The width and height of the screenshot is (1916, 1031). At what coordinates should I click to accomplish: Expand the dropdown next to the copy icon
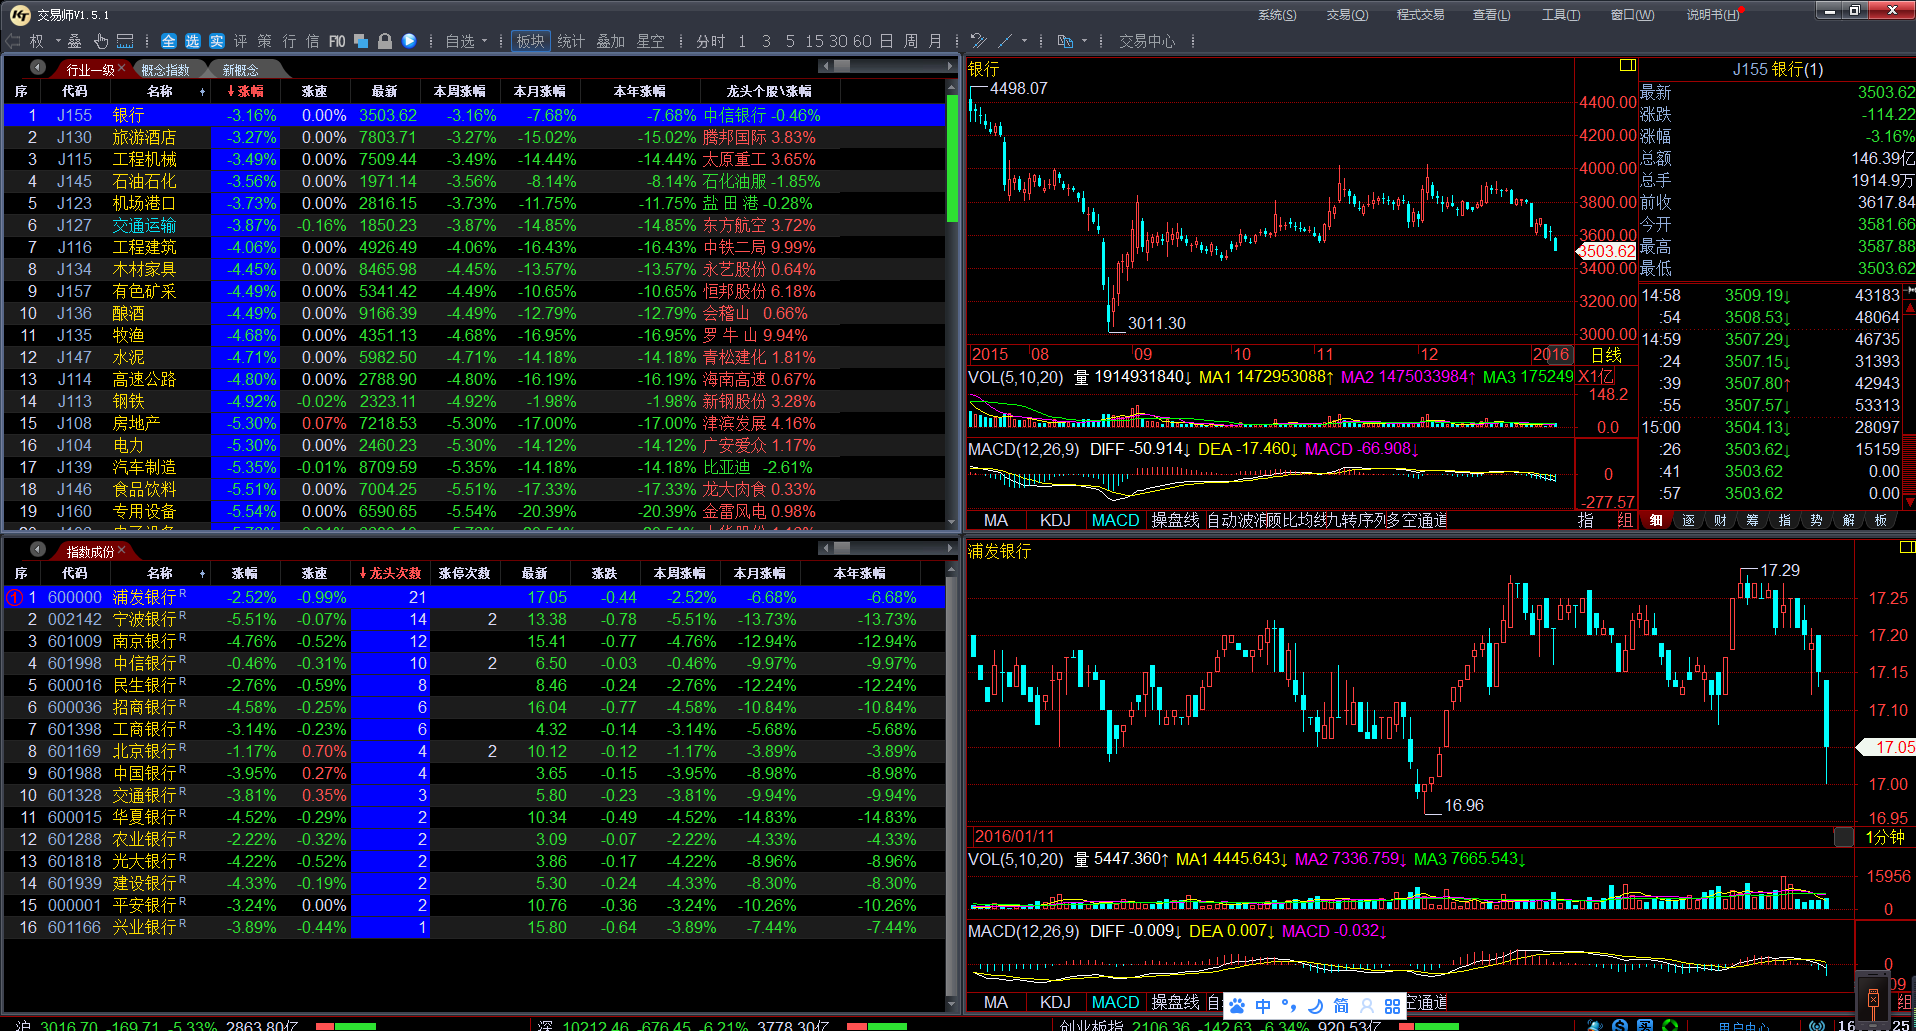point(1084,42)
